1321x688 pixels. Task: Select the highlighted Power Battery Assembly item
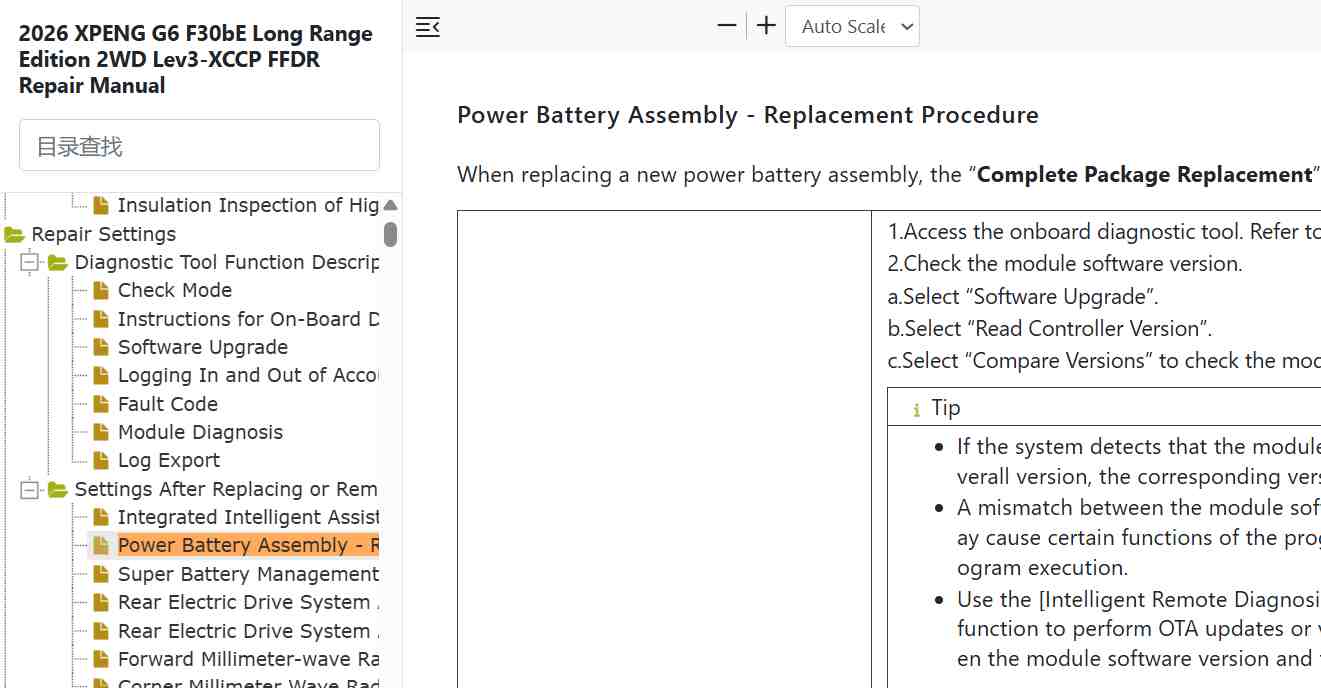[x=248, y=545]
